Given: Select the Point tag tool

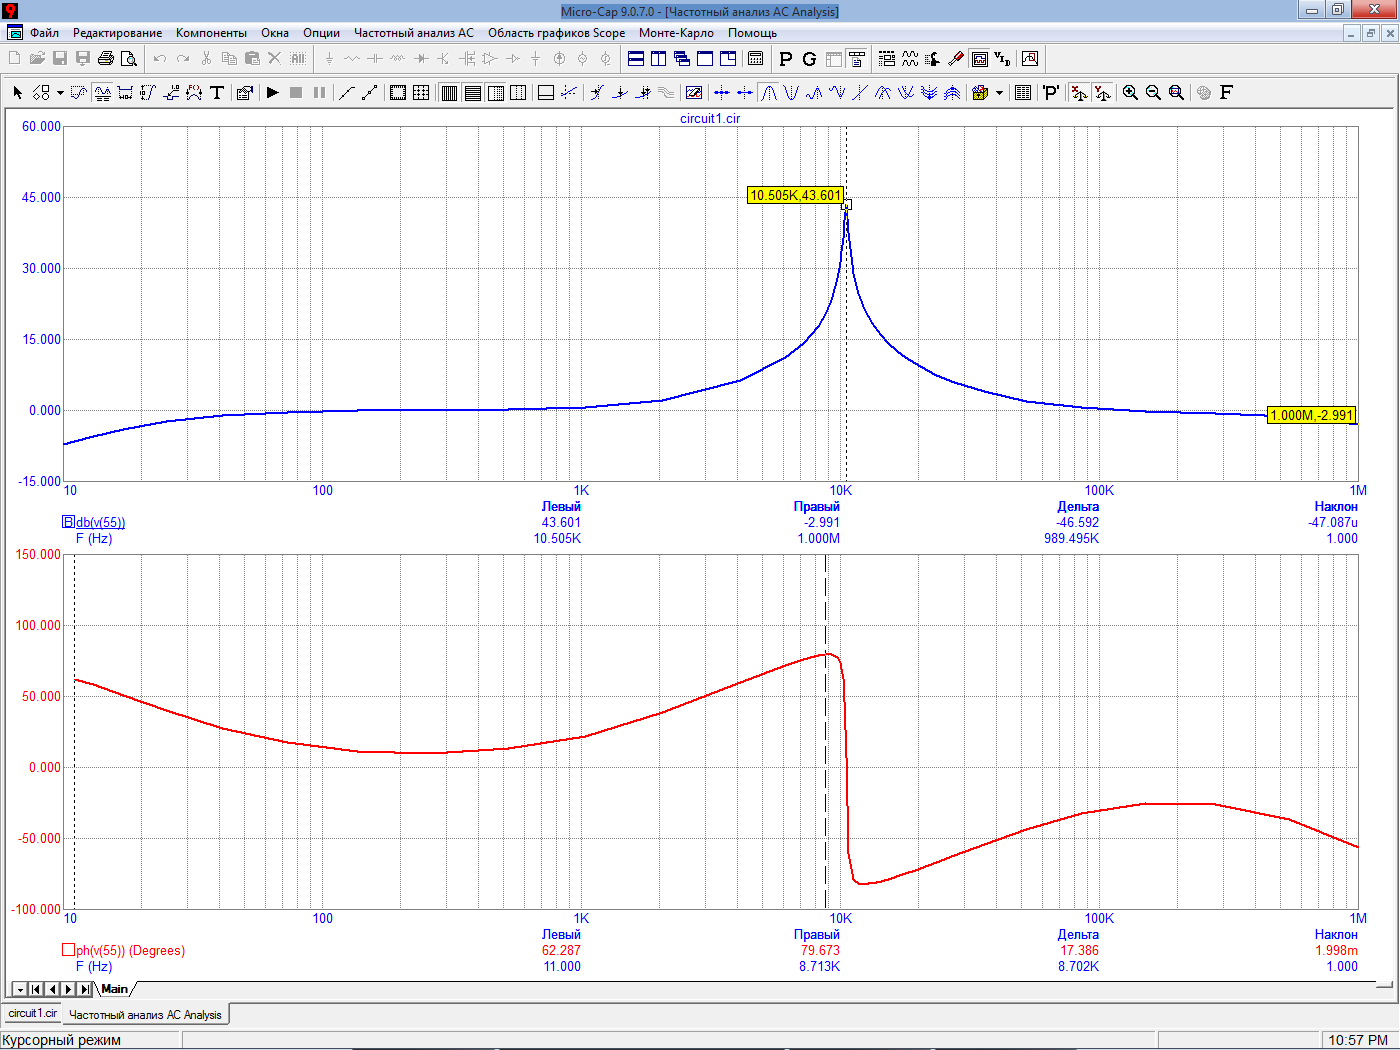Looking at the screenshot, I should tap(171, 92).
